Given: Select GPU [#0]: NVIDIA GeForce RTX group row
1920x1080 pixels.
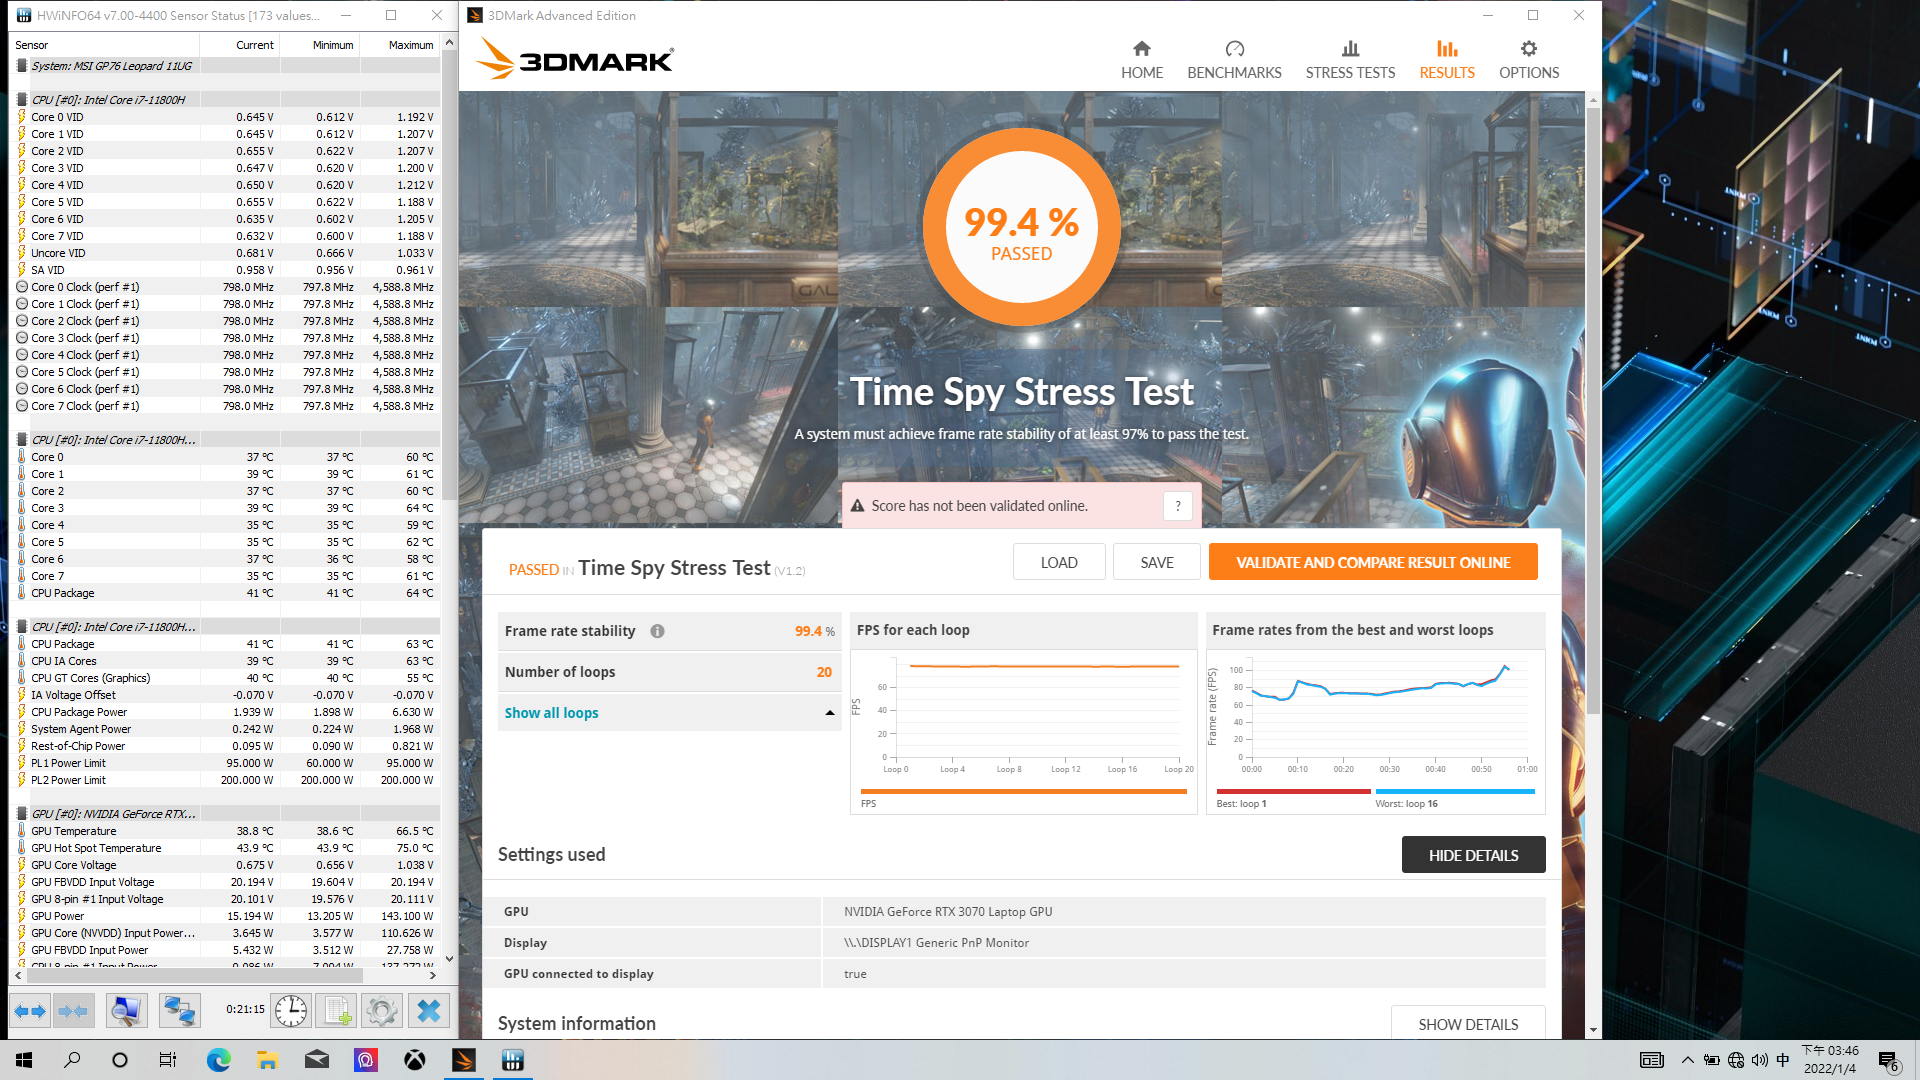Looking at the screenshot, I should [x=225, y=814].
